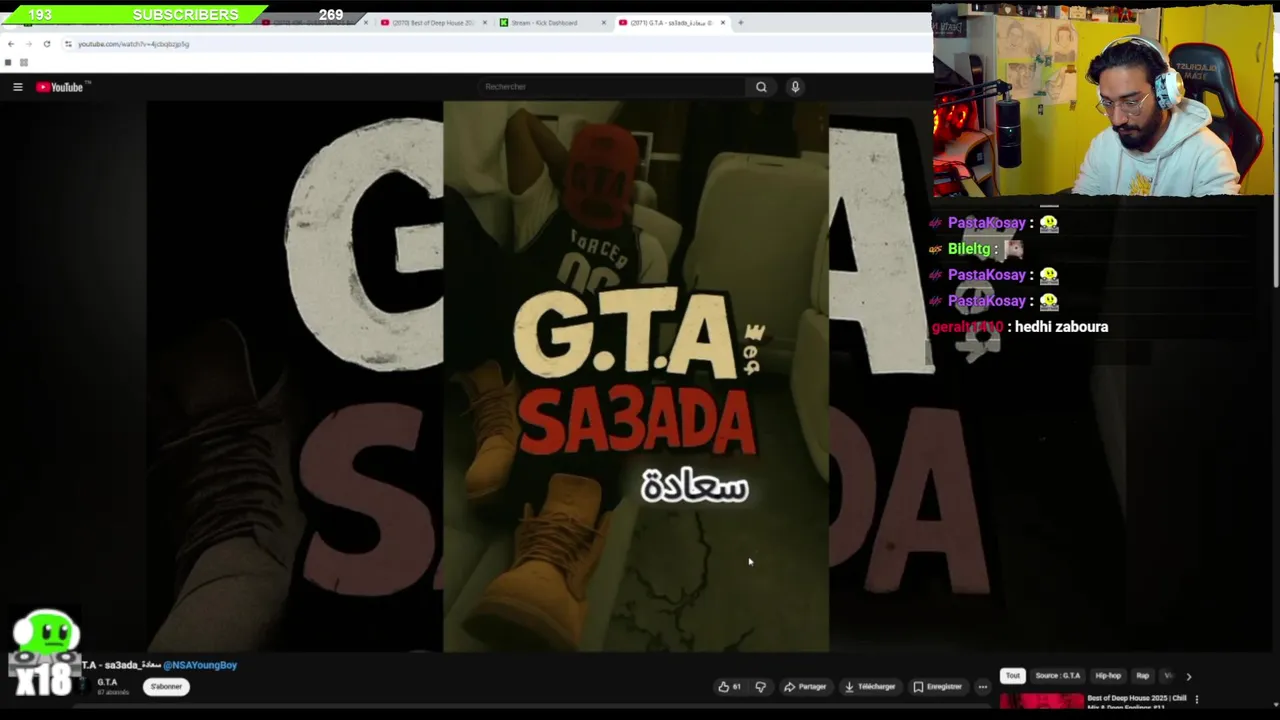
Task: Click the 'hedhi zaboura' chat message
Action: 1061,327
